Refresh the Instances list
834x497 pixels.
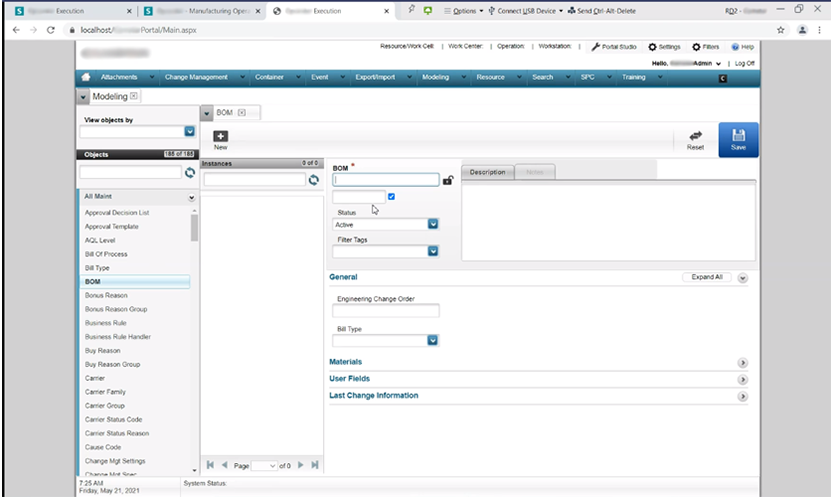coord(313,179)
